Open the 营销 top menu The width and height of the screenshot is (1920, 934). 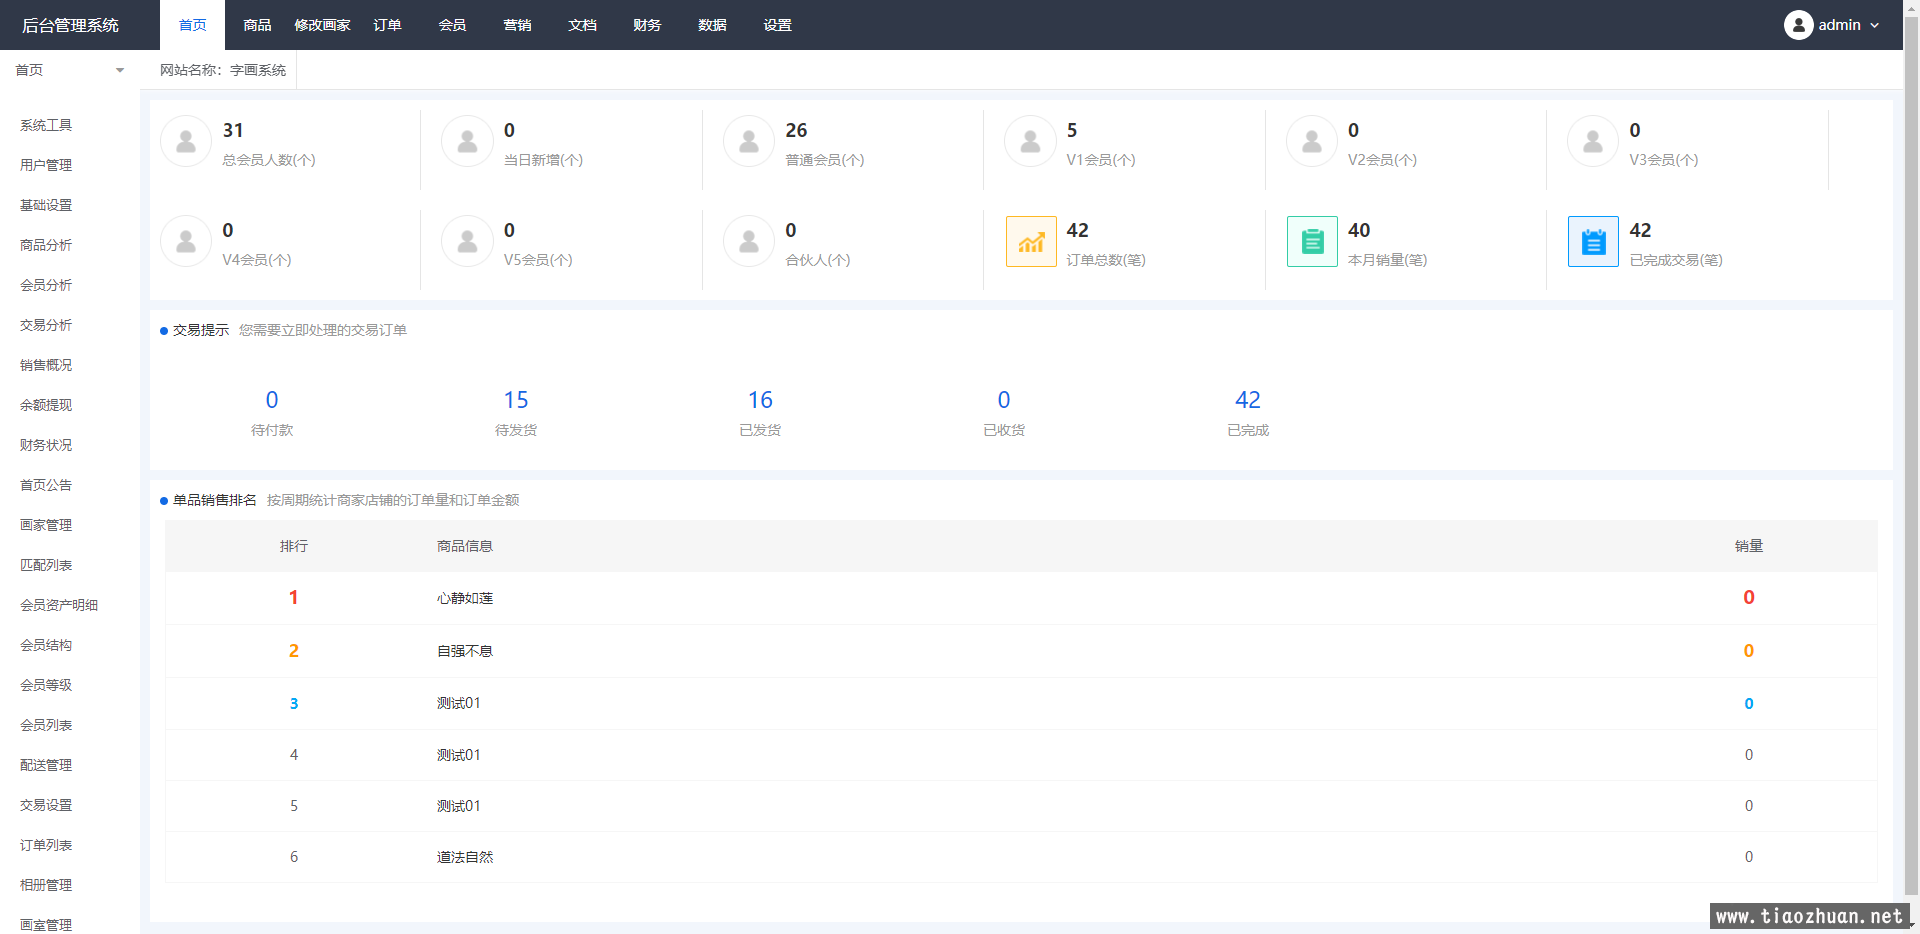(x=517, y=25)
